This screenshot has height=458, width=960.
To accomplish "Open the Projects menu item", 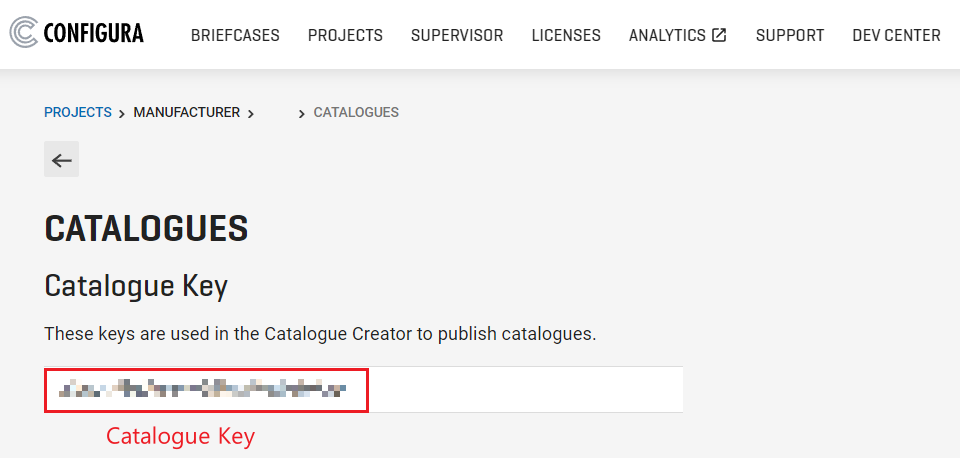I will point(345,36).
